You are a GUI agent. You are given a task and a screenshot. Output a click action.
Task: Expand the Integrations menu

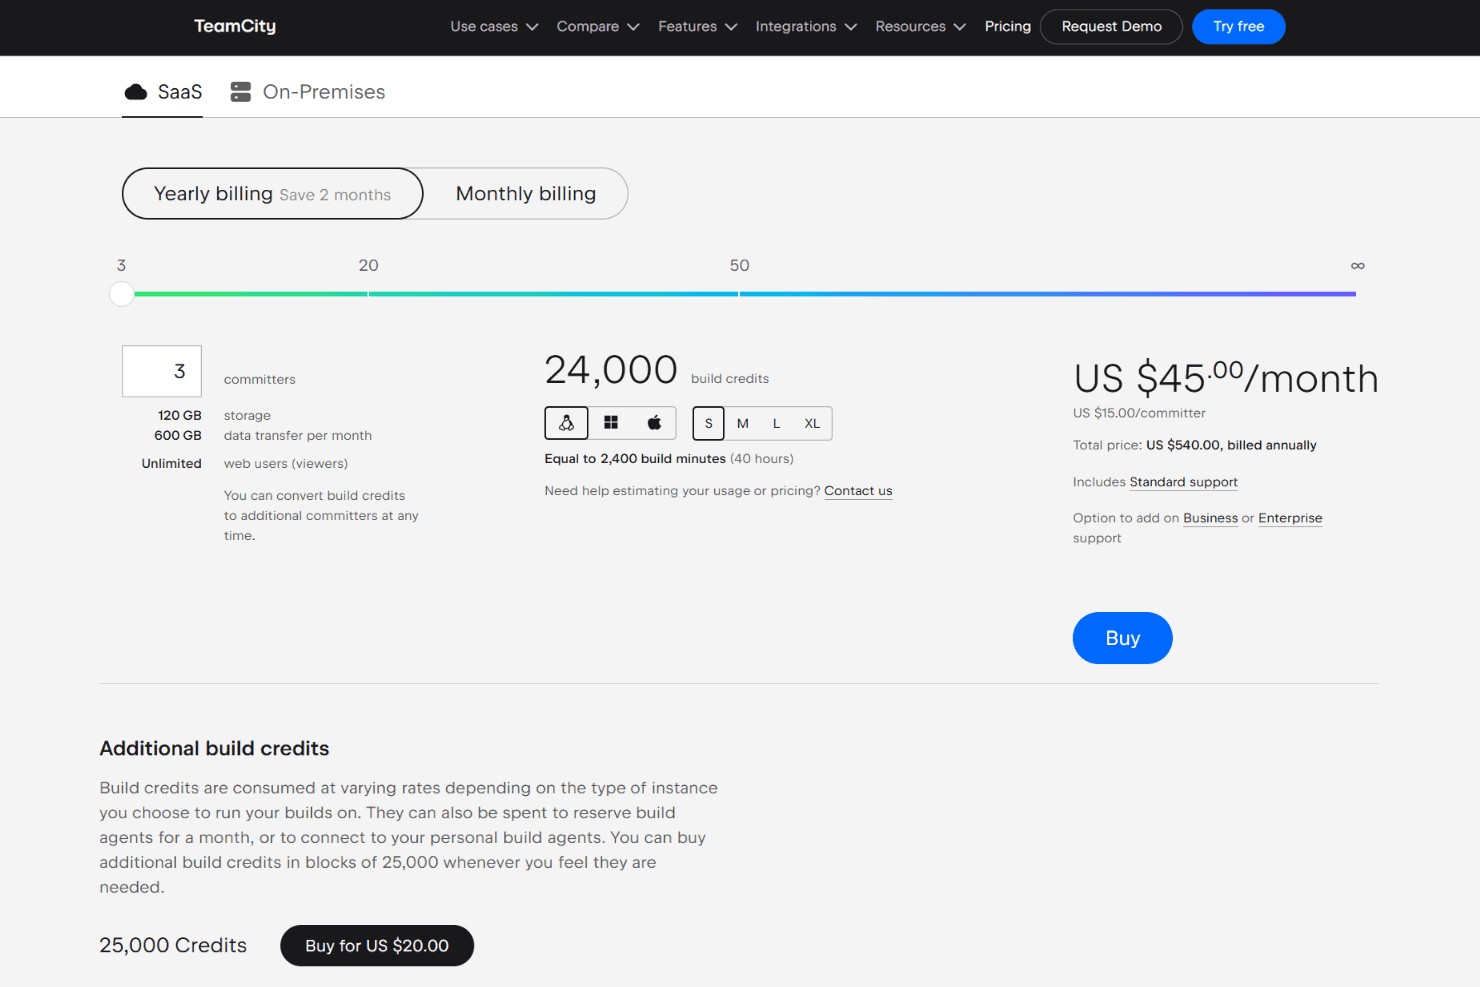click(x=806, y=27)
